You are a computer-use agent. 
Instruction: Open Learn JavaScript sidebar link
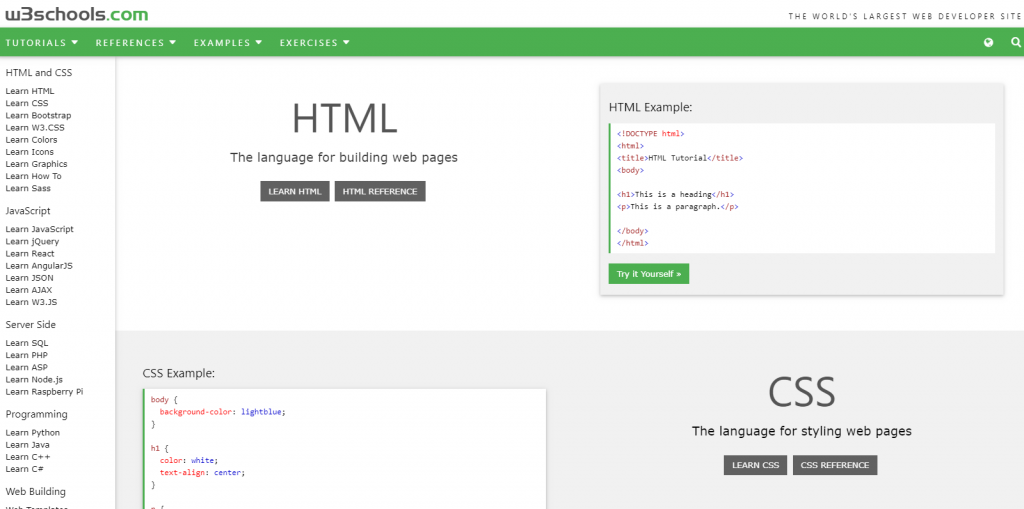40,229
